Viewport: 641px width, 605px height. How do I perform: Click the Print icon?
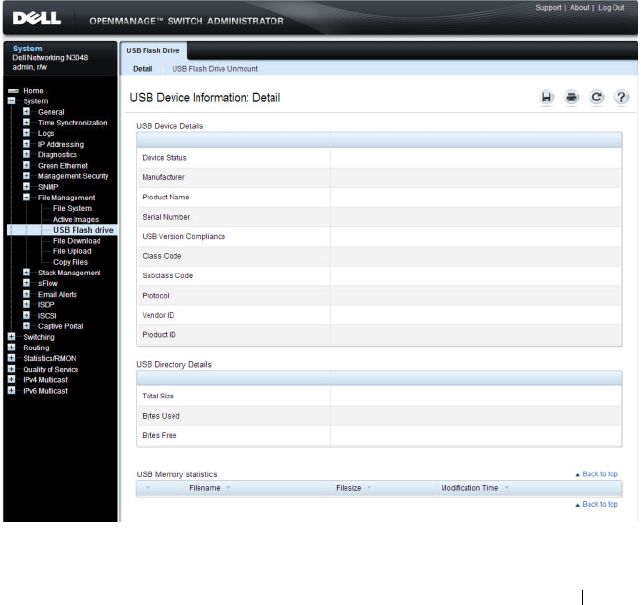[572, 97]
